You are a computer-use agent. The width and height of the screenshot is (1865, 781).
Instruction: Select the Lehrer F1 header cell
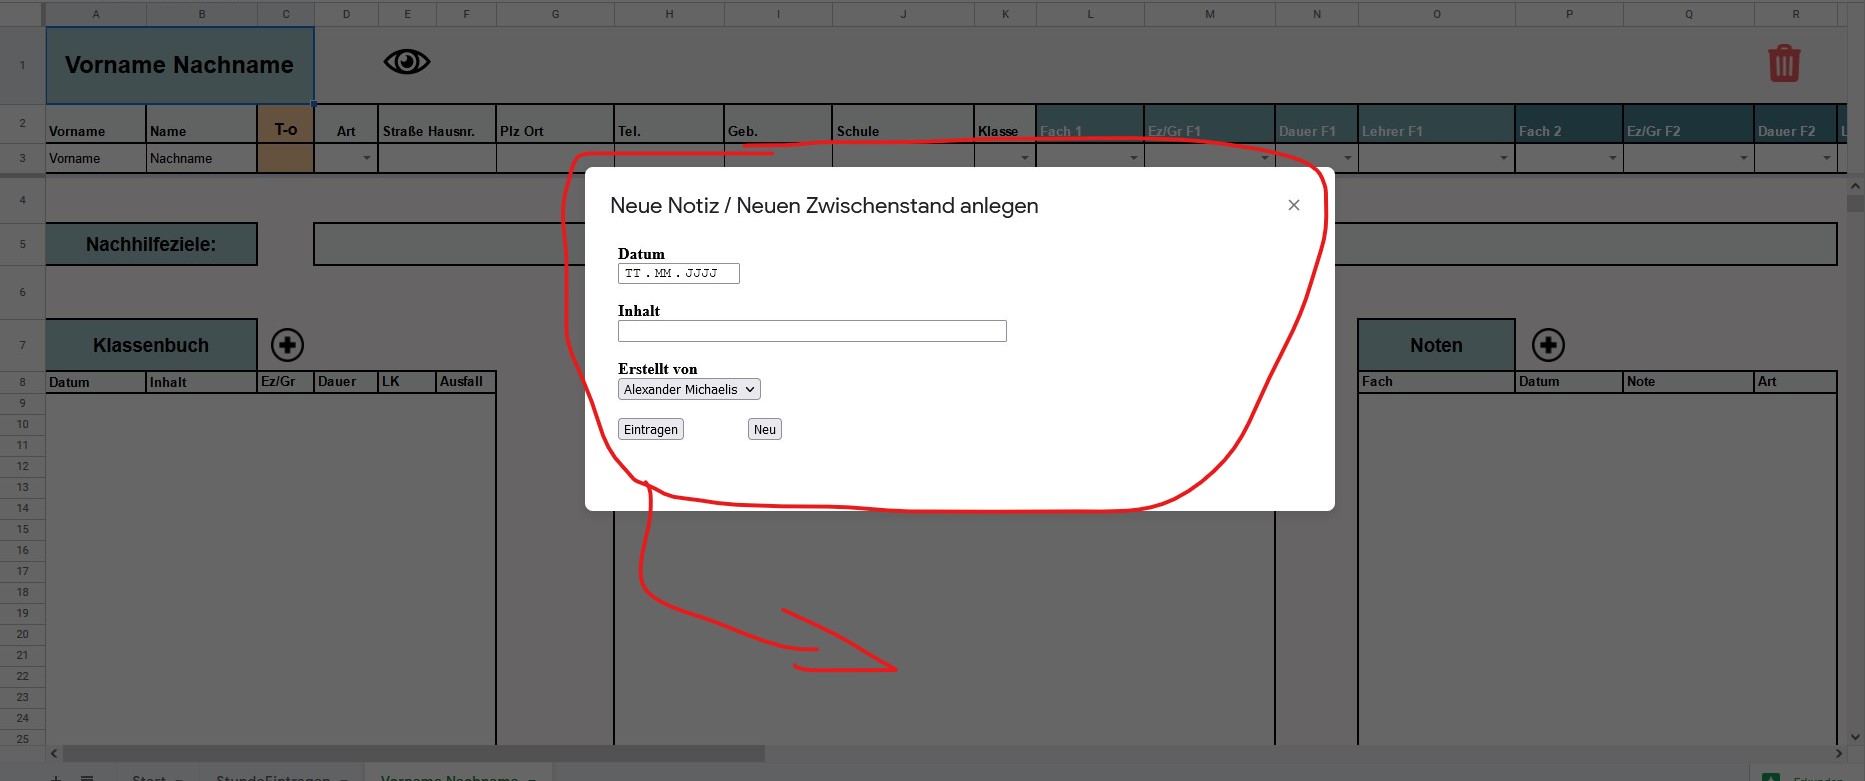[x=1437, y=125]
